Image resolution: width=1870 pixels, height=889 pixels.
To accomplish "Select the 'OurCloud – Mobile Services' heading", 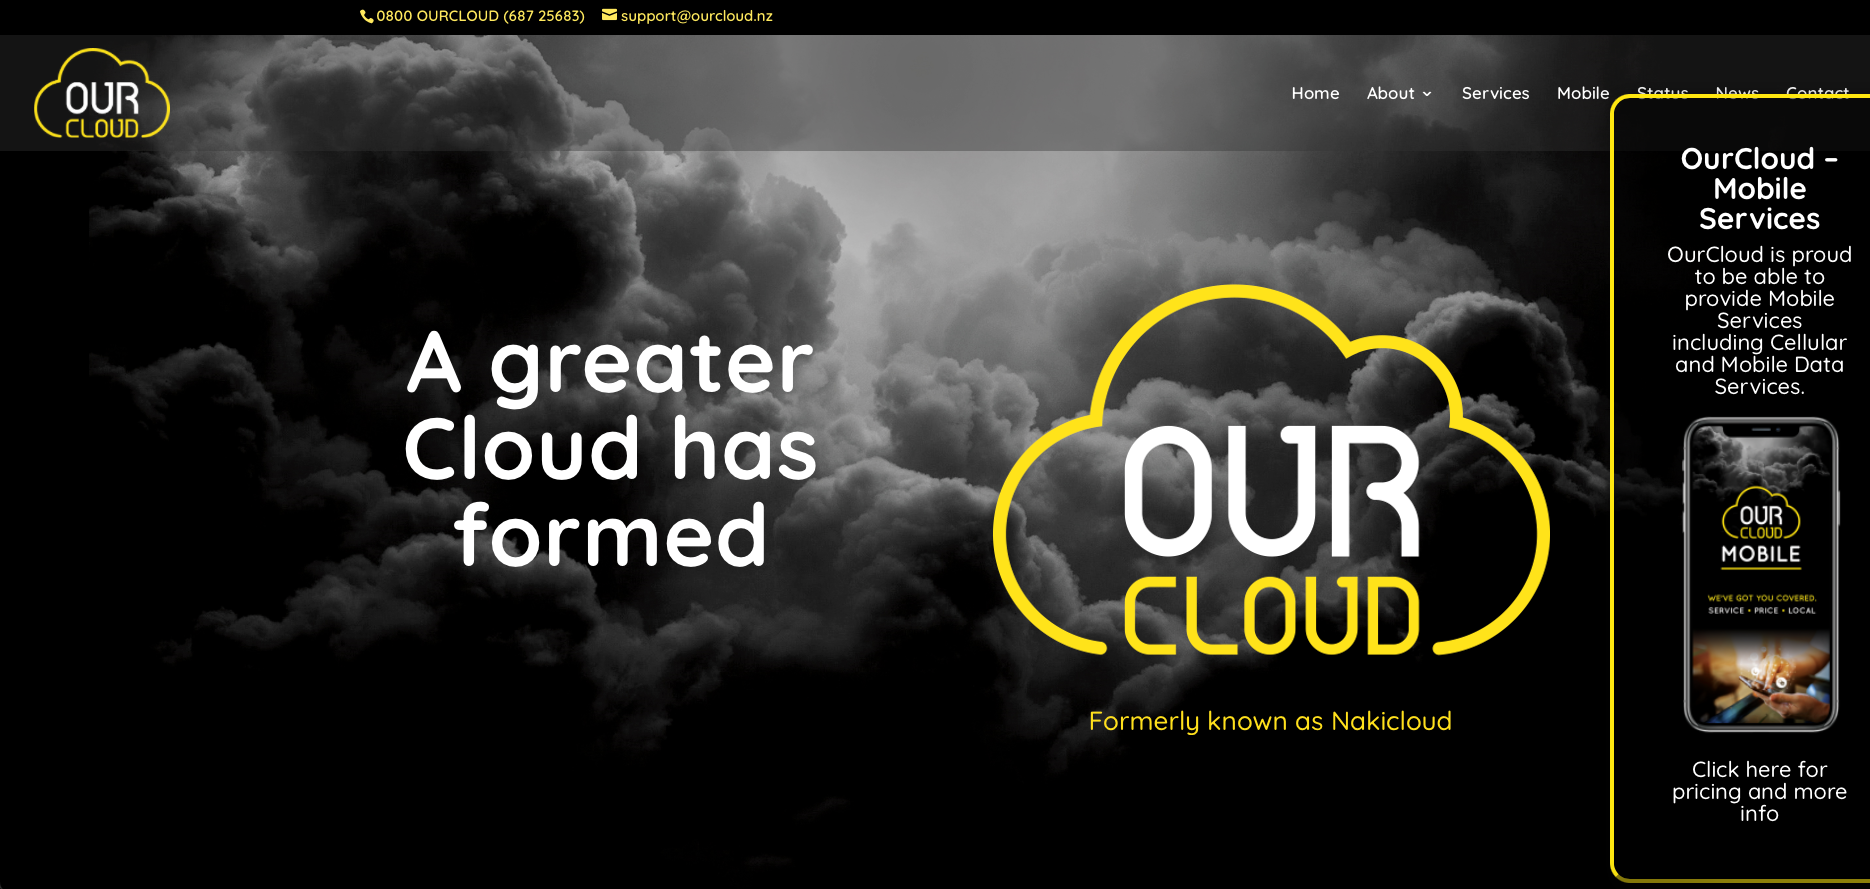I will [1759, 189].
